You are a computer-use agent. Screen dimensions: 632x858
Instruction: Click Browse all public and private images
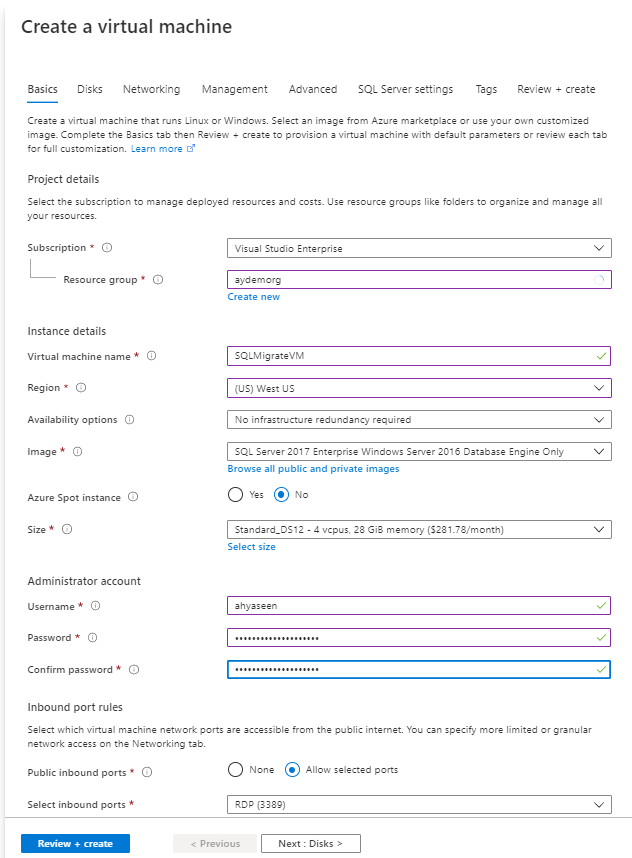pyautogui.click(x=313, y=469)
